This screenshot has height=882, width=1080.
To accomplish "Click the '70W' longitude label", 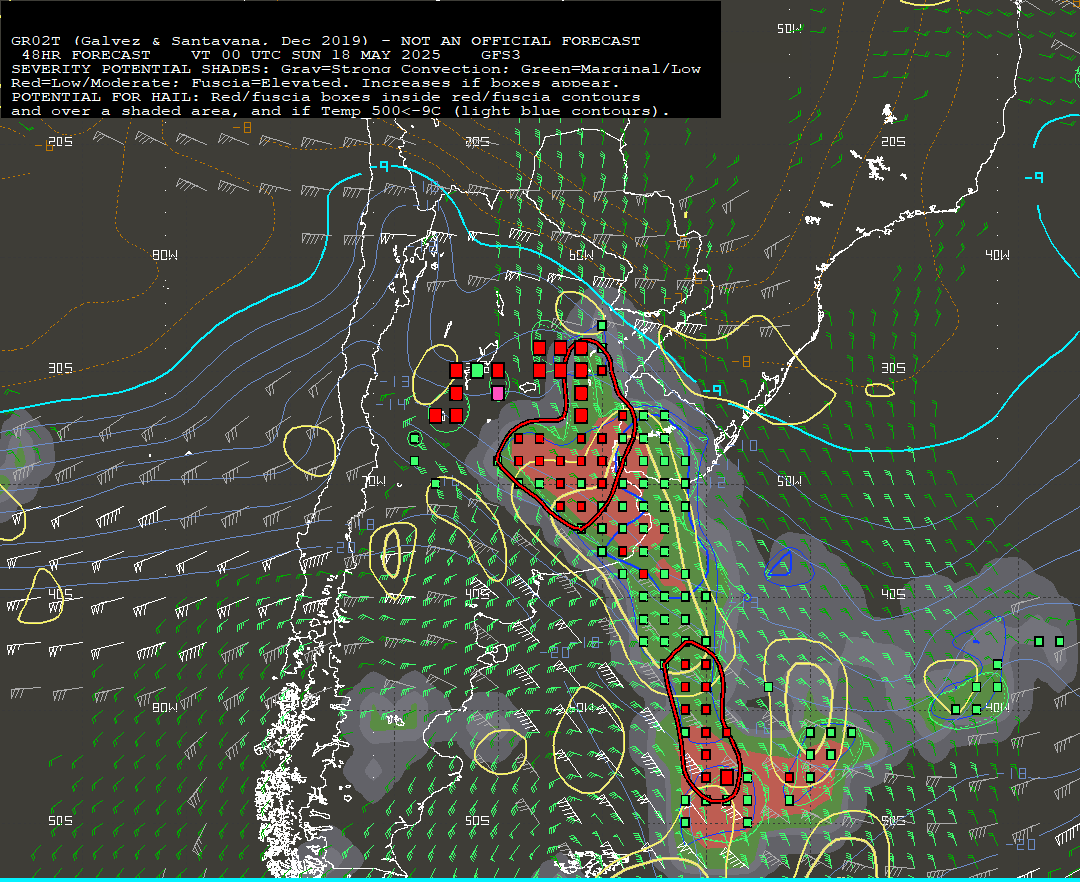I will 375,481.
